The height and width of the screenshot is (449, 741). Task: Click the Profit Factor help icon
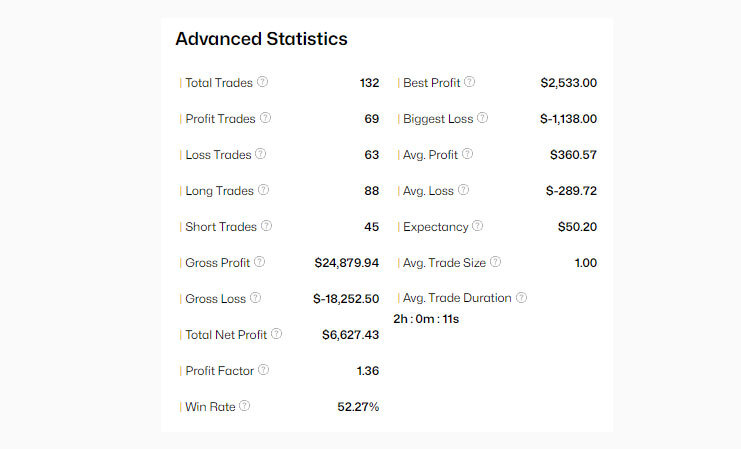click(263, 370)
